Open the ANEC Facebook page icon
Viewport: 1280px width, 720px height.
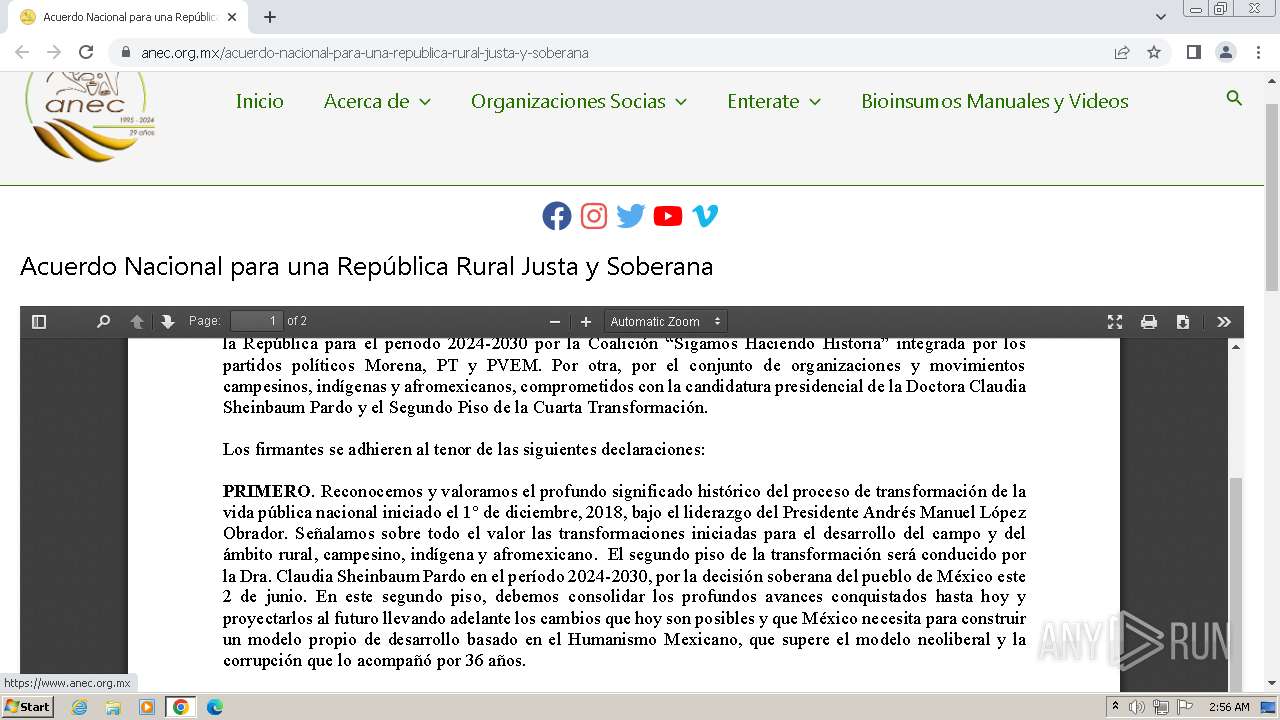point(557,216)
